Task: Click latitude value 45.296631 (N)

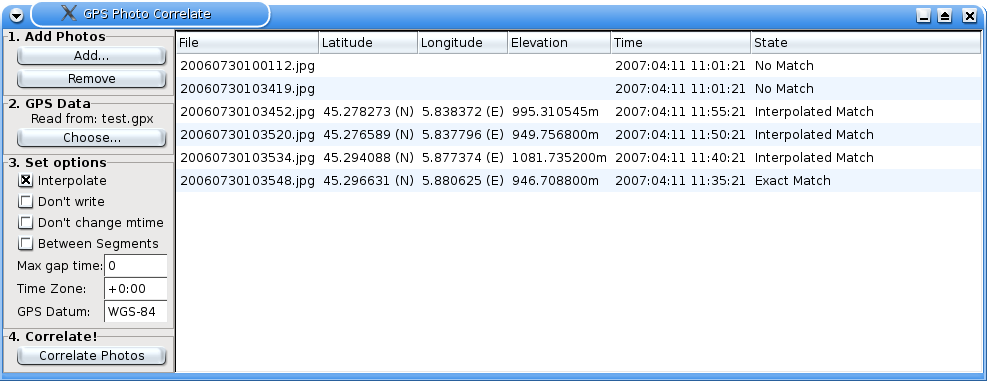Action: pyautogui.click(x=368, y=181)
